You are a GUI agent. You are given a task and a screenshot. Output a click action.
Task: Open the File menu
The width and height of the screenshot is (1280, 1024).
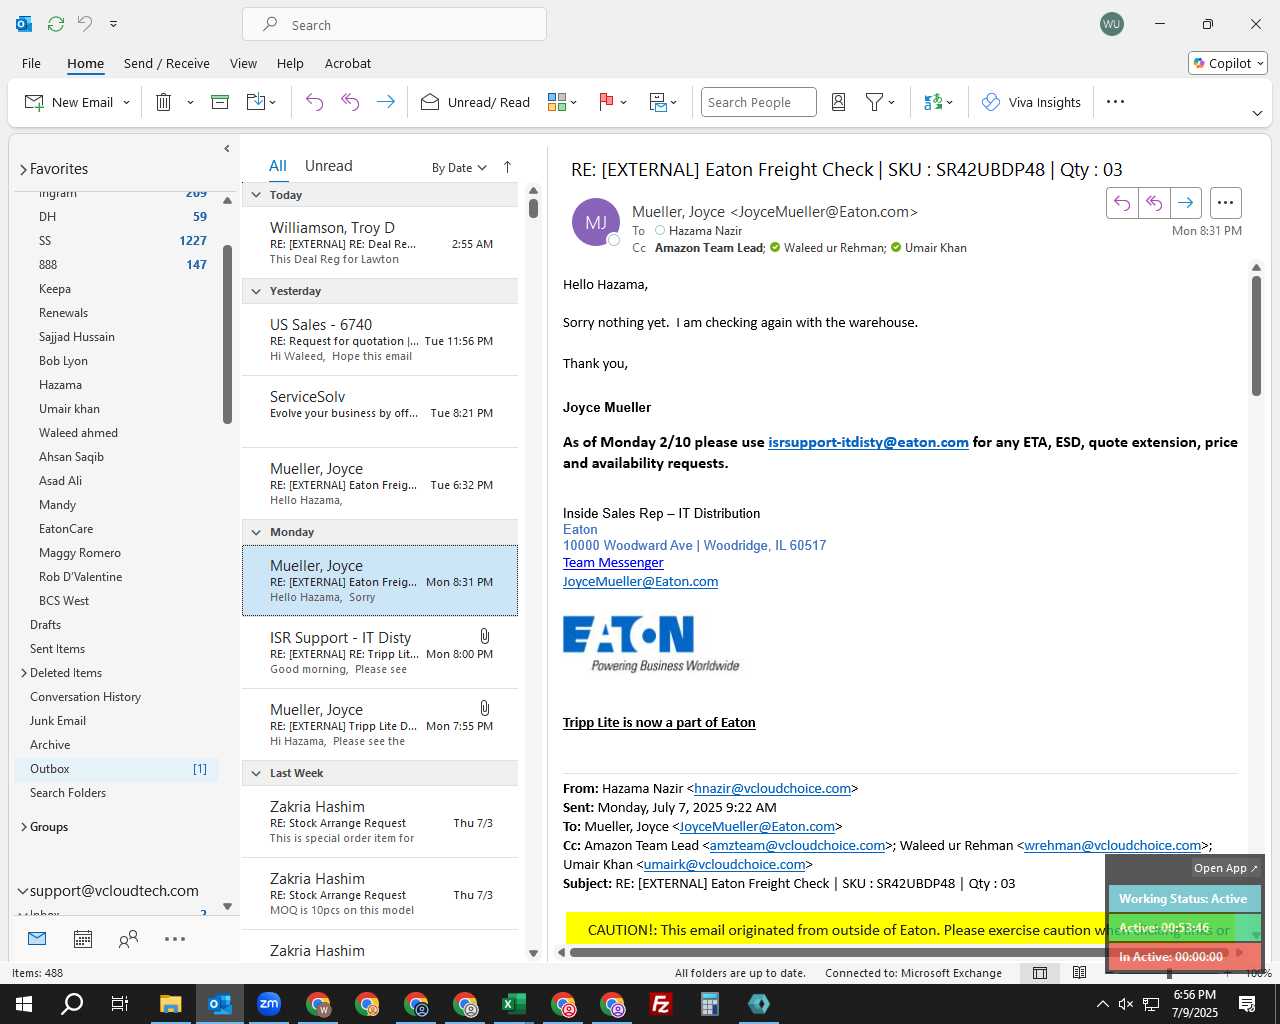click(31, 63)
